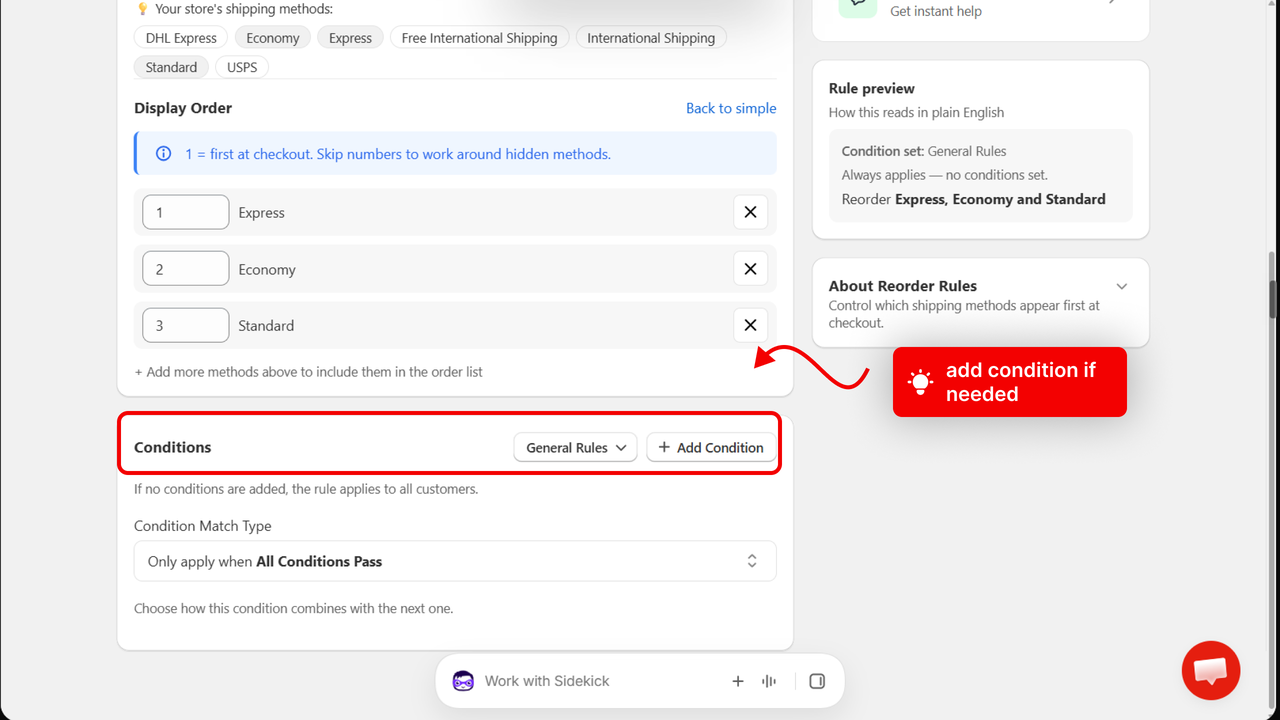Viewport: 1280px width, 720px height.
Task: Select the Express shipping method chip
Action: tap(350, 38)
